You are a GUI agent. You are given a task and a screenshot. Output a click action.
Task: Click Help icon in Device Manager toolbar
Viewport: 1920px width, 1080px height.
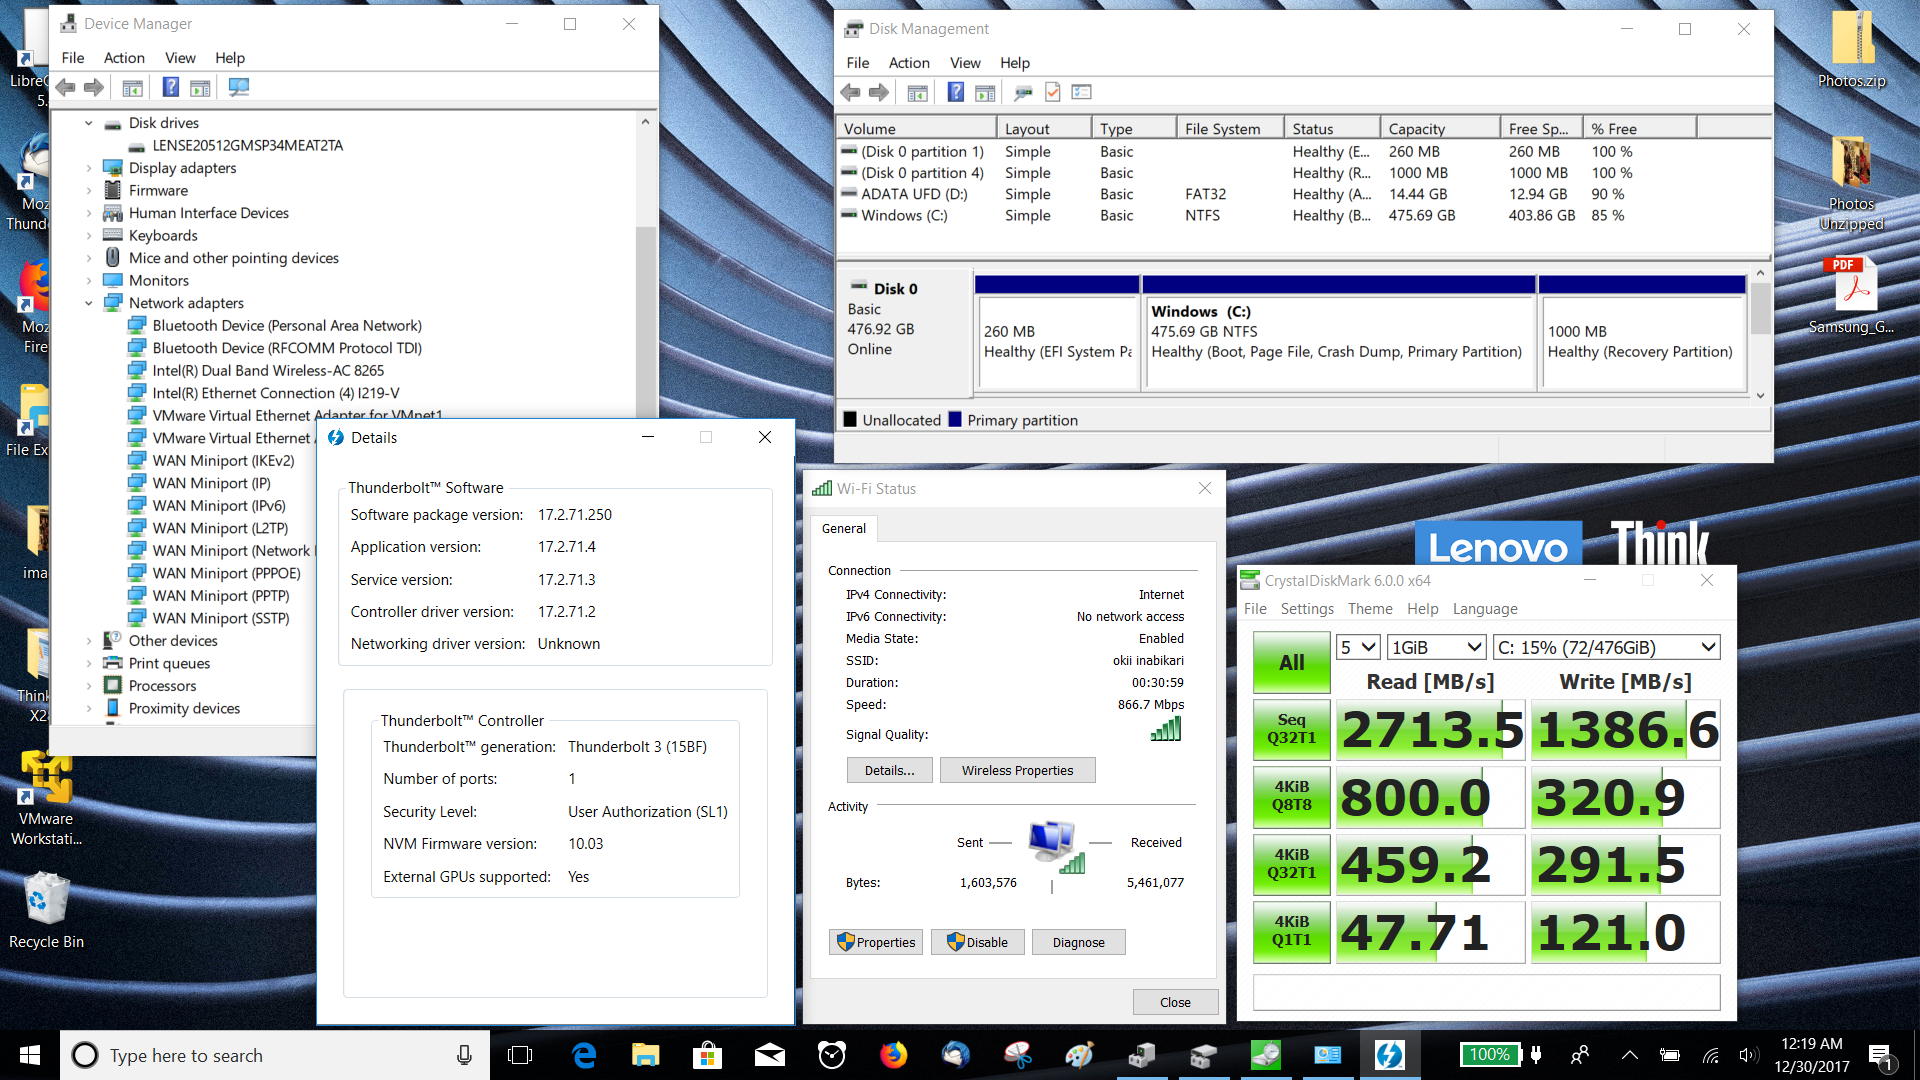point(171,88)
